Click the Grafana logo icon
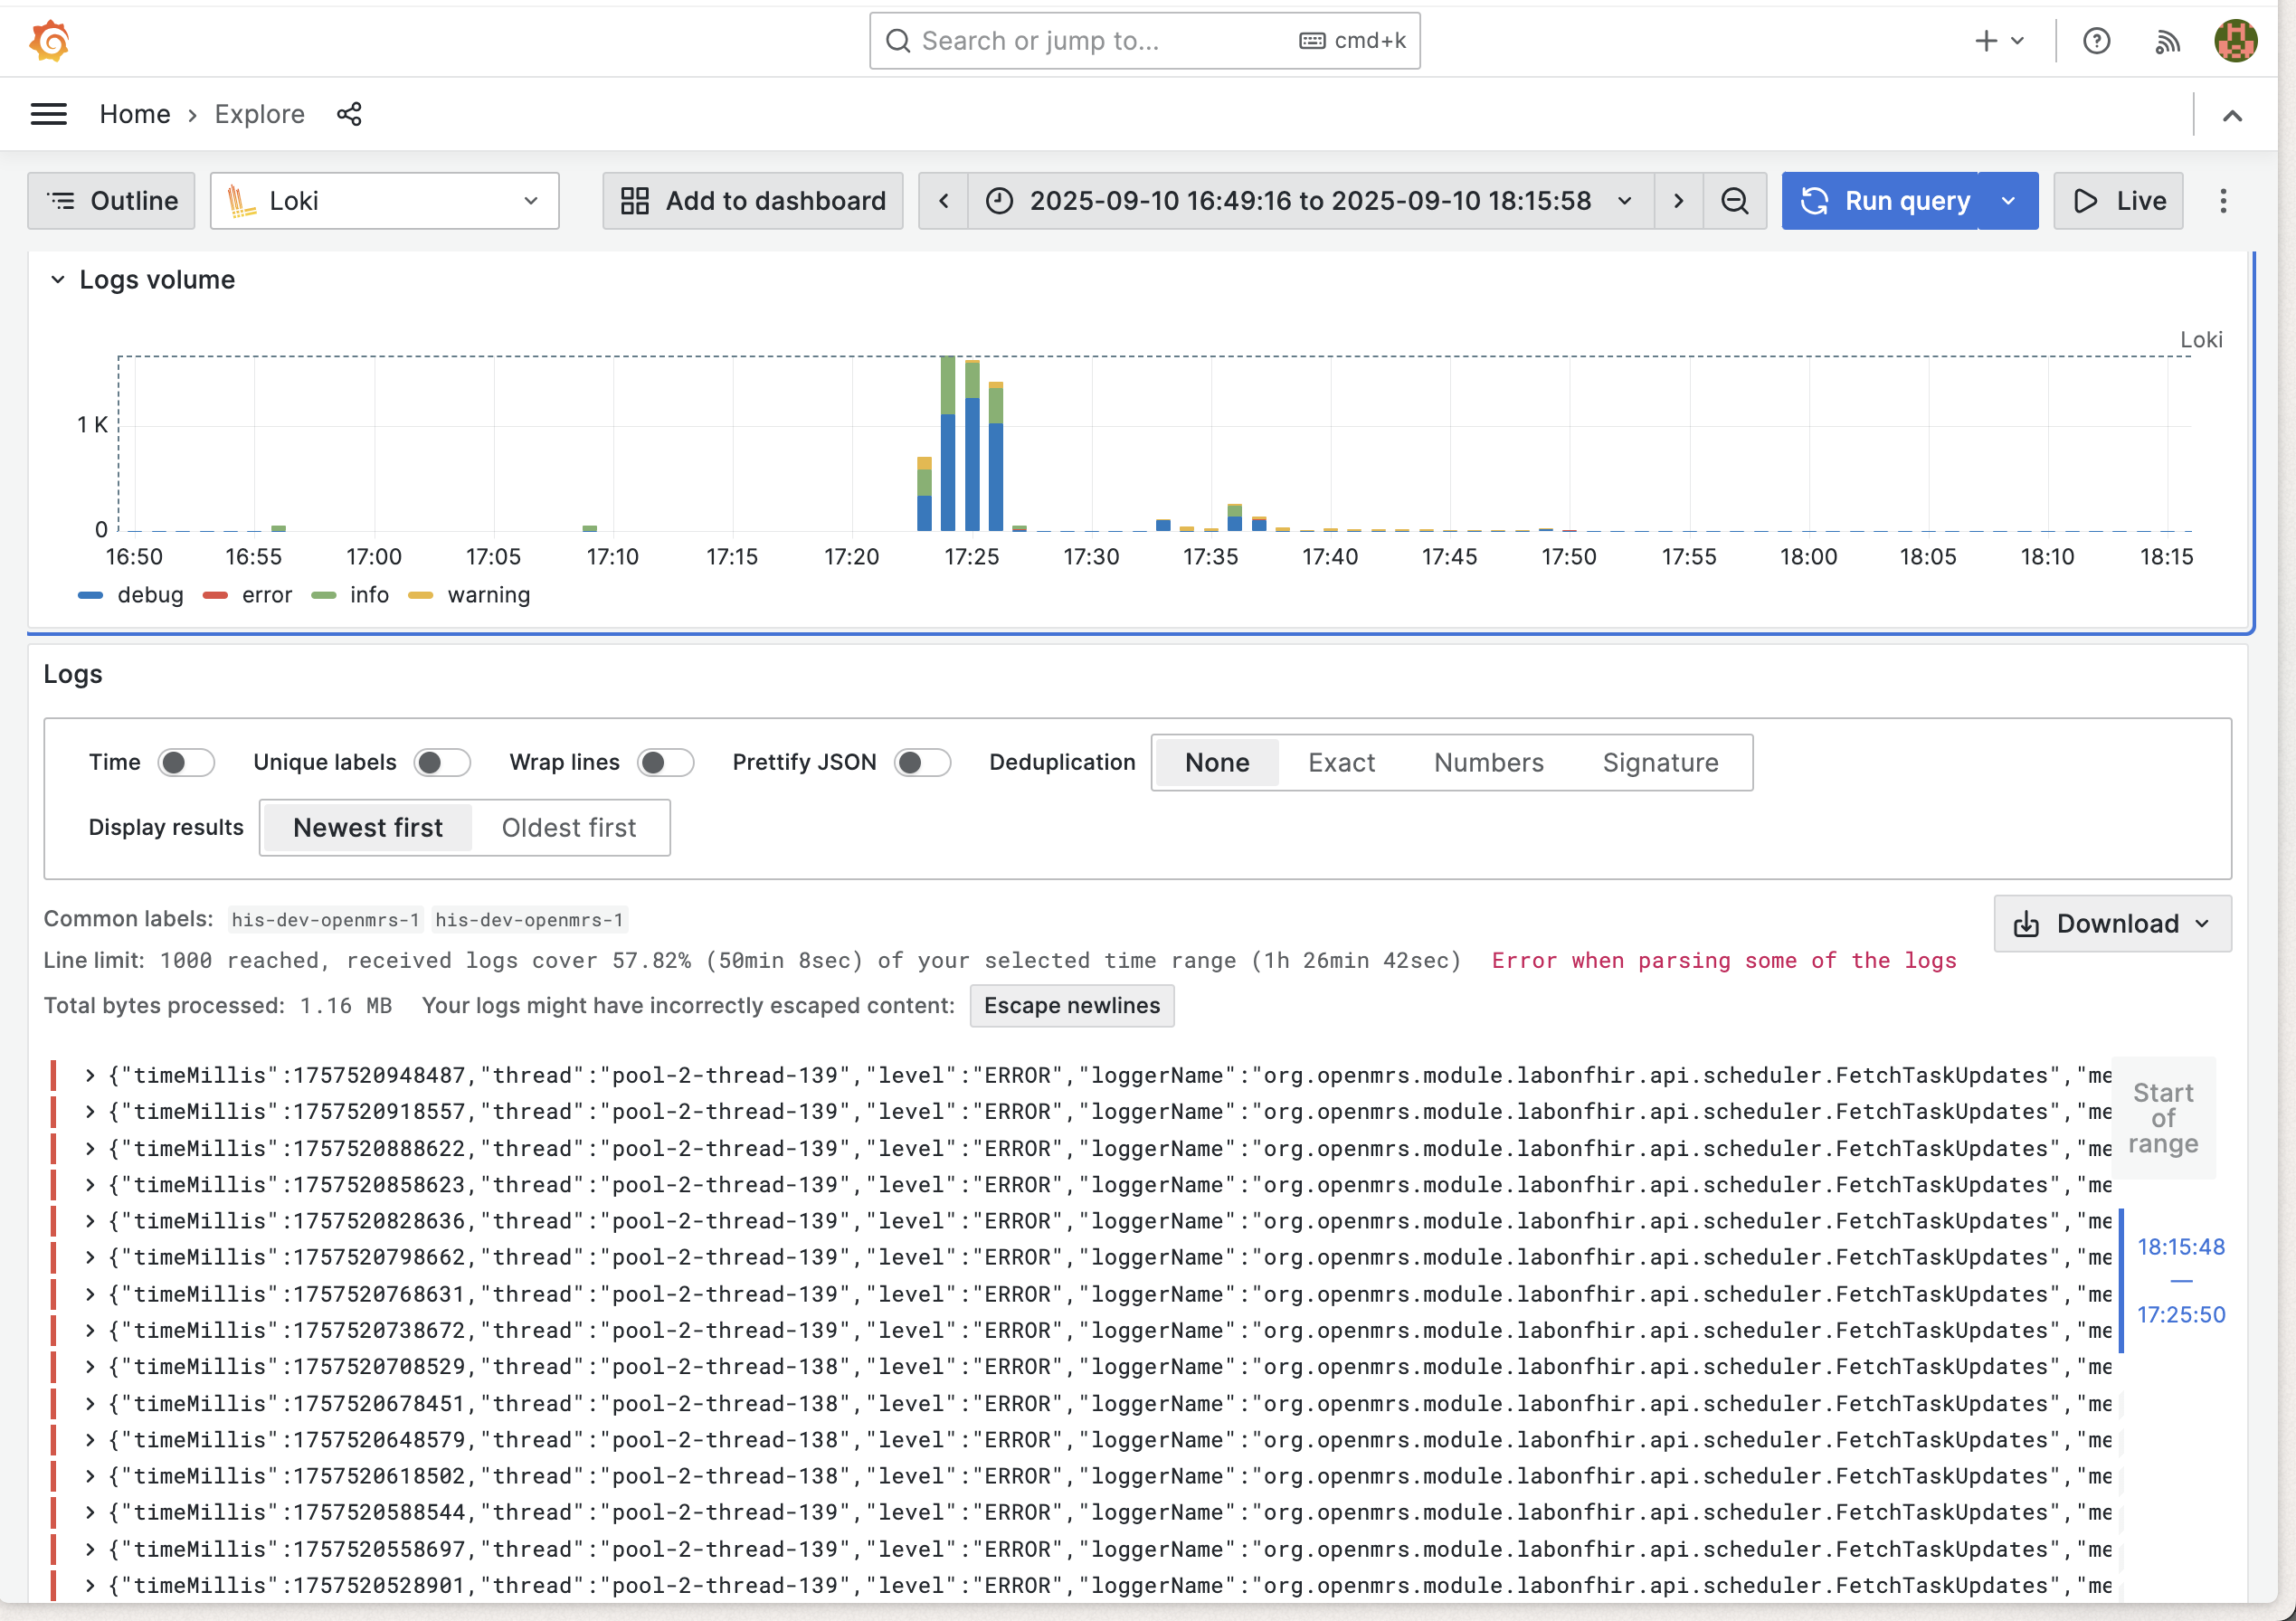 49,41
